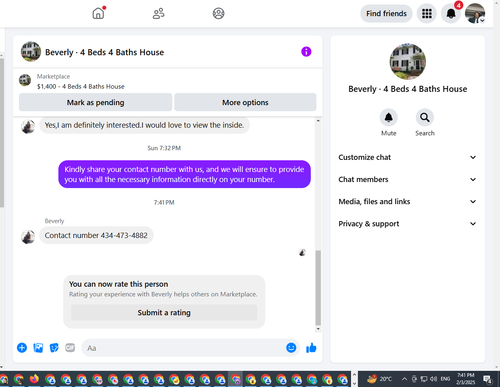Screen dimensions: 500x387
Task: Click the purple 'Kindly share your contact number' message
Action: coord(184,174)
